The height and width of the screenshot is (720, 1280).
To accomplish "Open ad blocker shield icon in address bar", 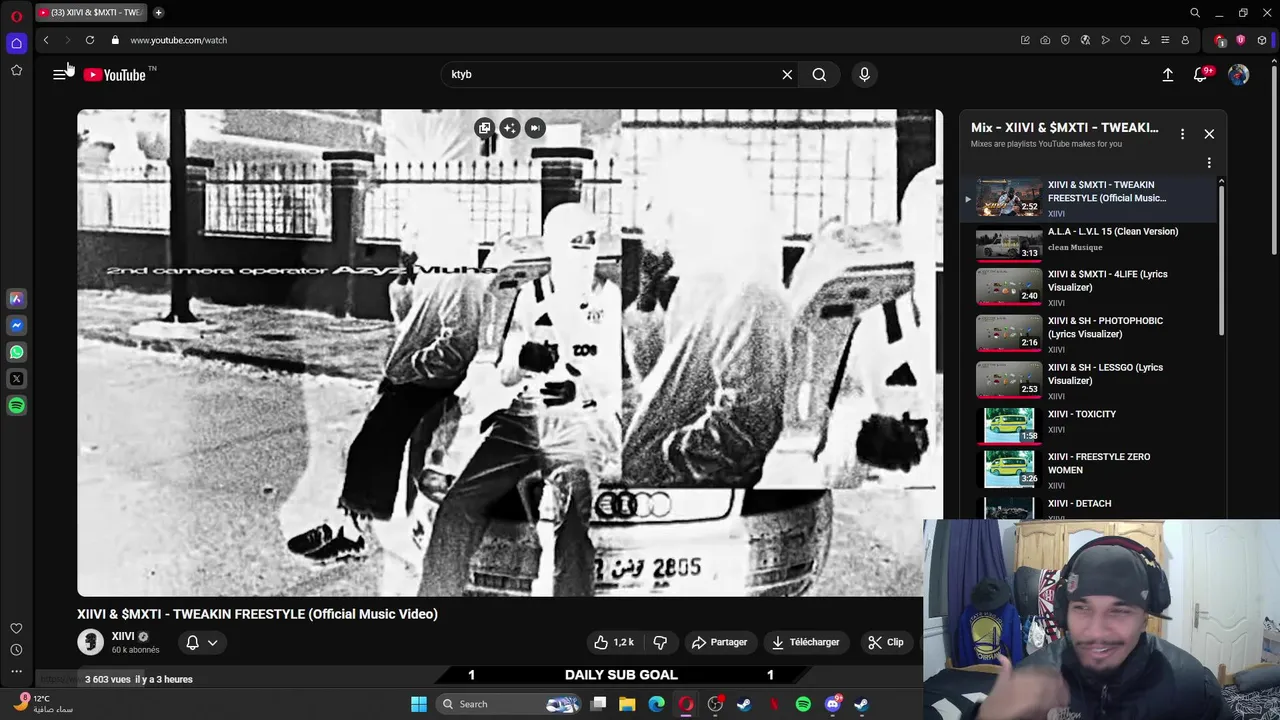I will click(1065, 40).
